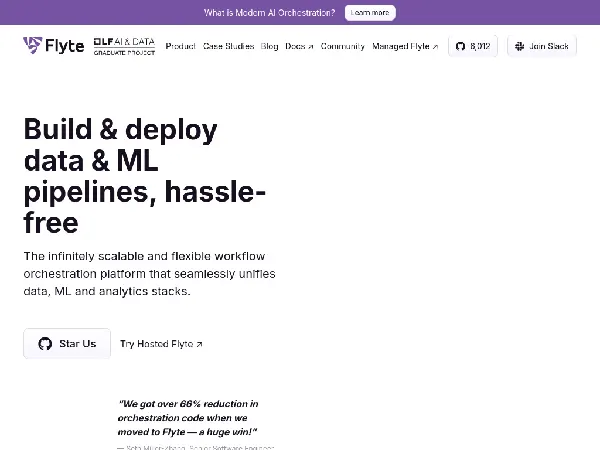This screenshot has height=450, width=600.
Task: Click the Flyte wordmark to go home
Action: (x=64, y=46)
